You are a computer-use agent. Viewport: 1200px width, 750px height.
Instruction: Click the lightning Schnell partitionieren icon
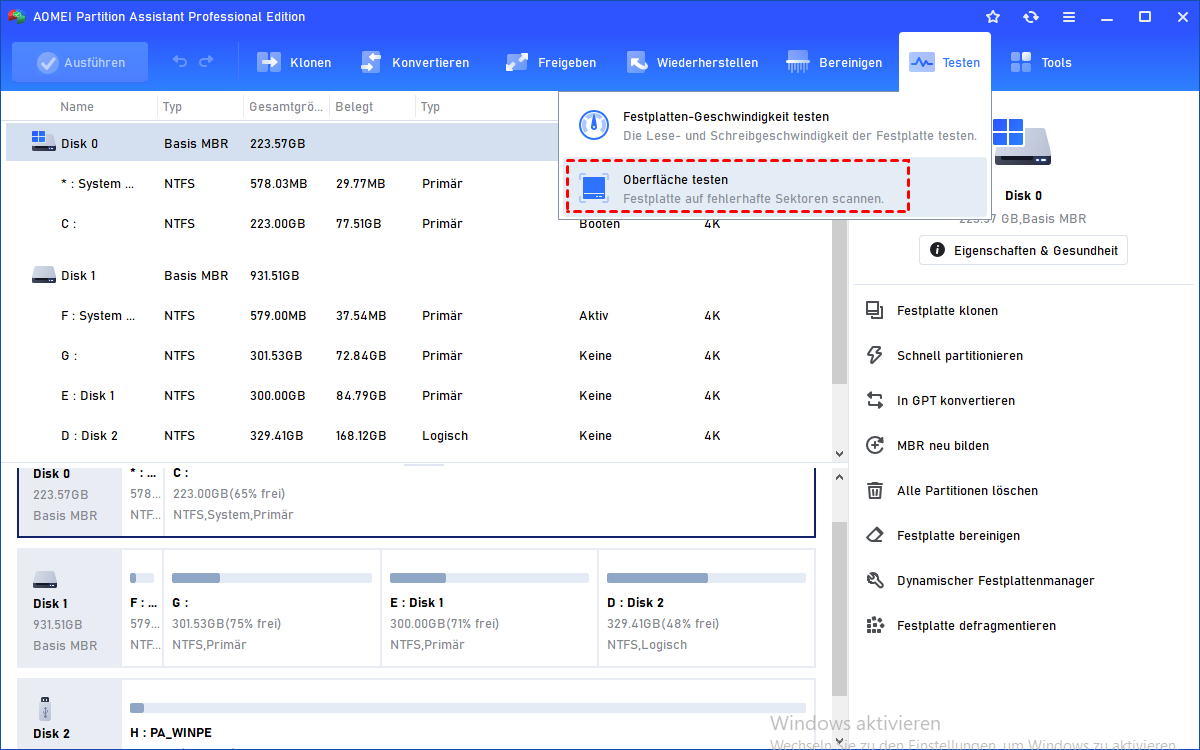(x=875, y=356)
